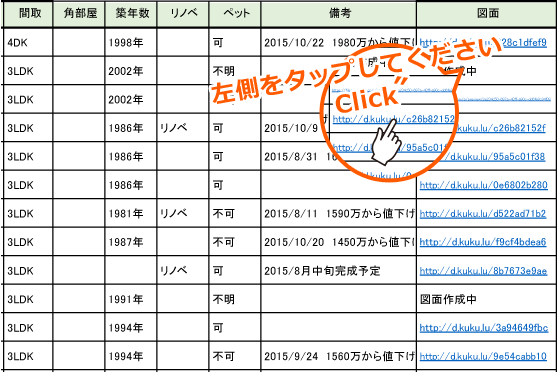Screen dimensions: 559x372
Task: Select the 角部屋 column header
Action: (x=79, y=14)
